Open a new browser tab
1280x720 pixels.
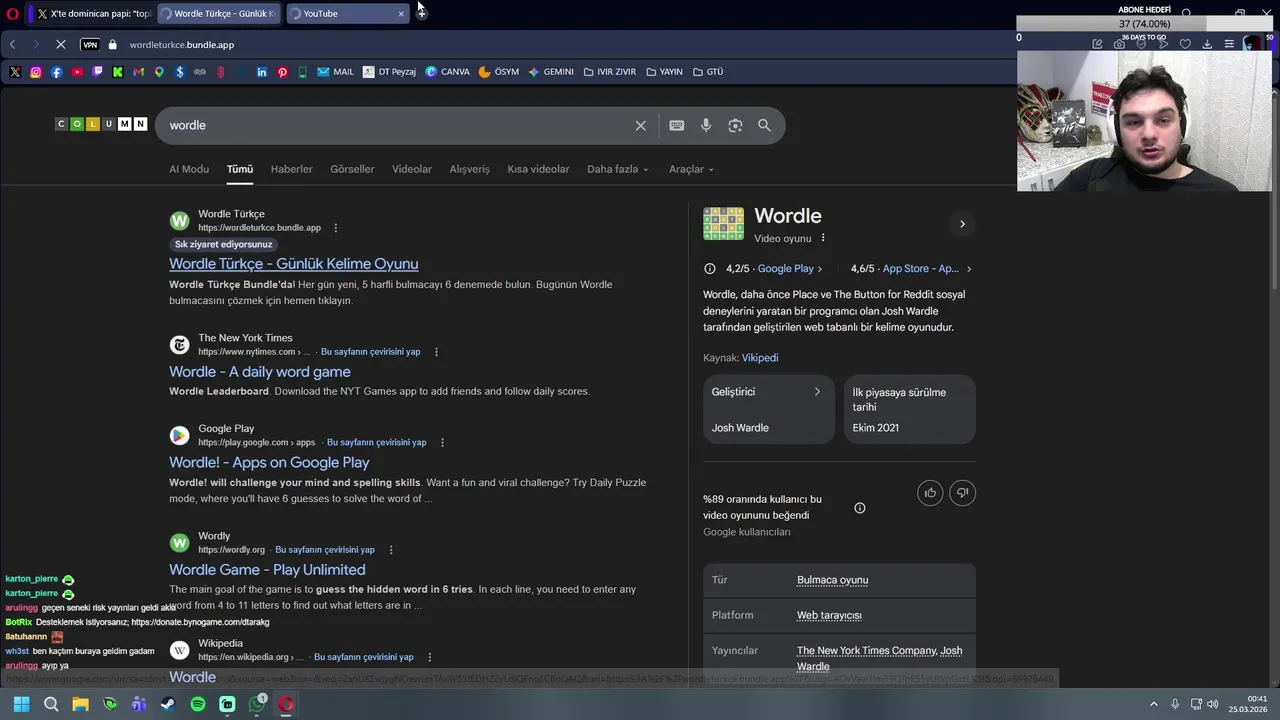click(422, 14)
